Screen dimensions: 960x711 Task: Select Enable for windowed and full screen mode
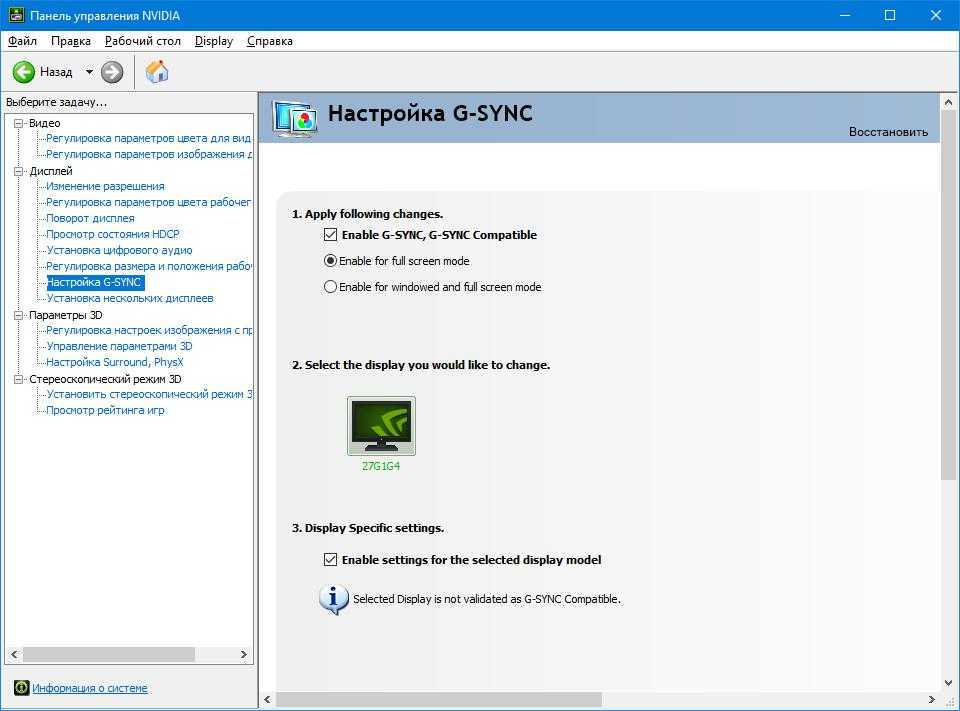click(330, 287)
